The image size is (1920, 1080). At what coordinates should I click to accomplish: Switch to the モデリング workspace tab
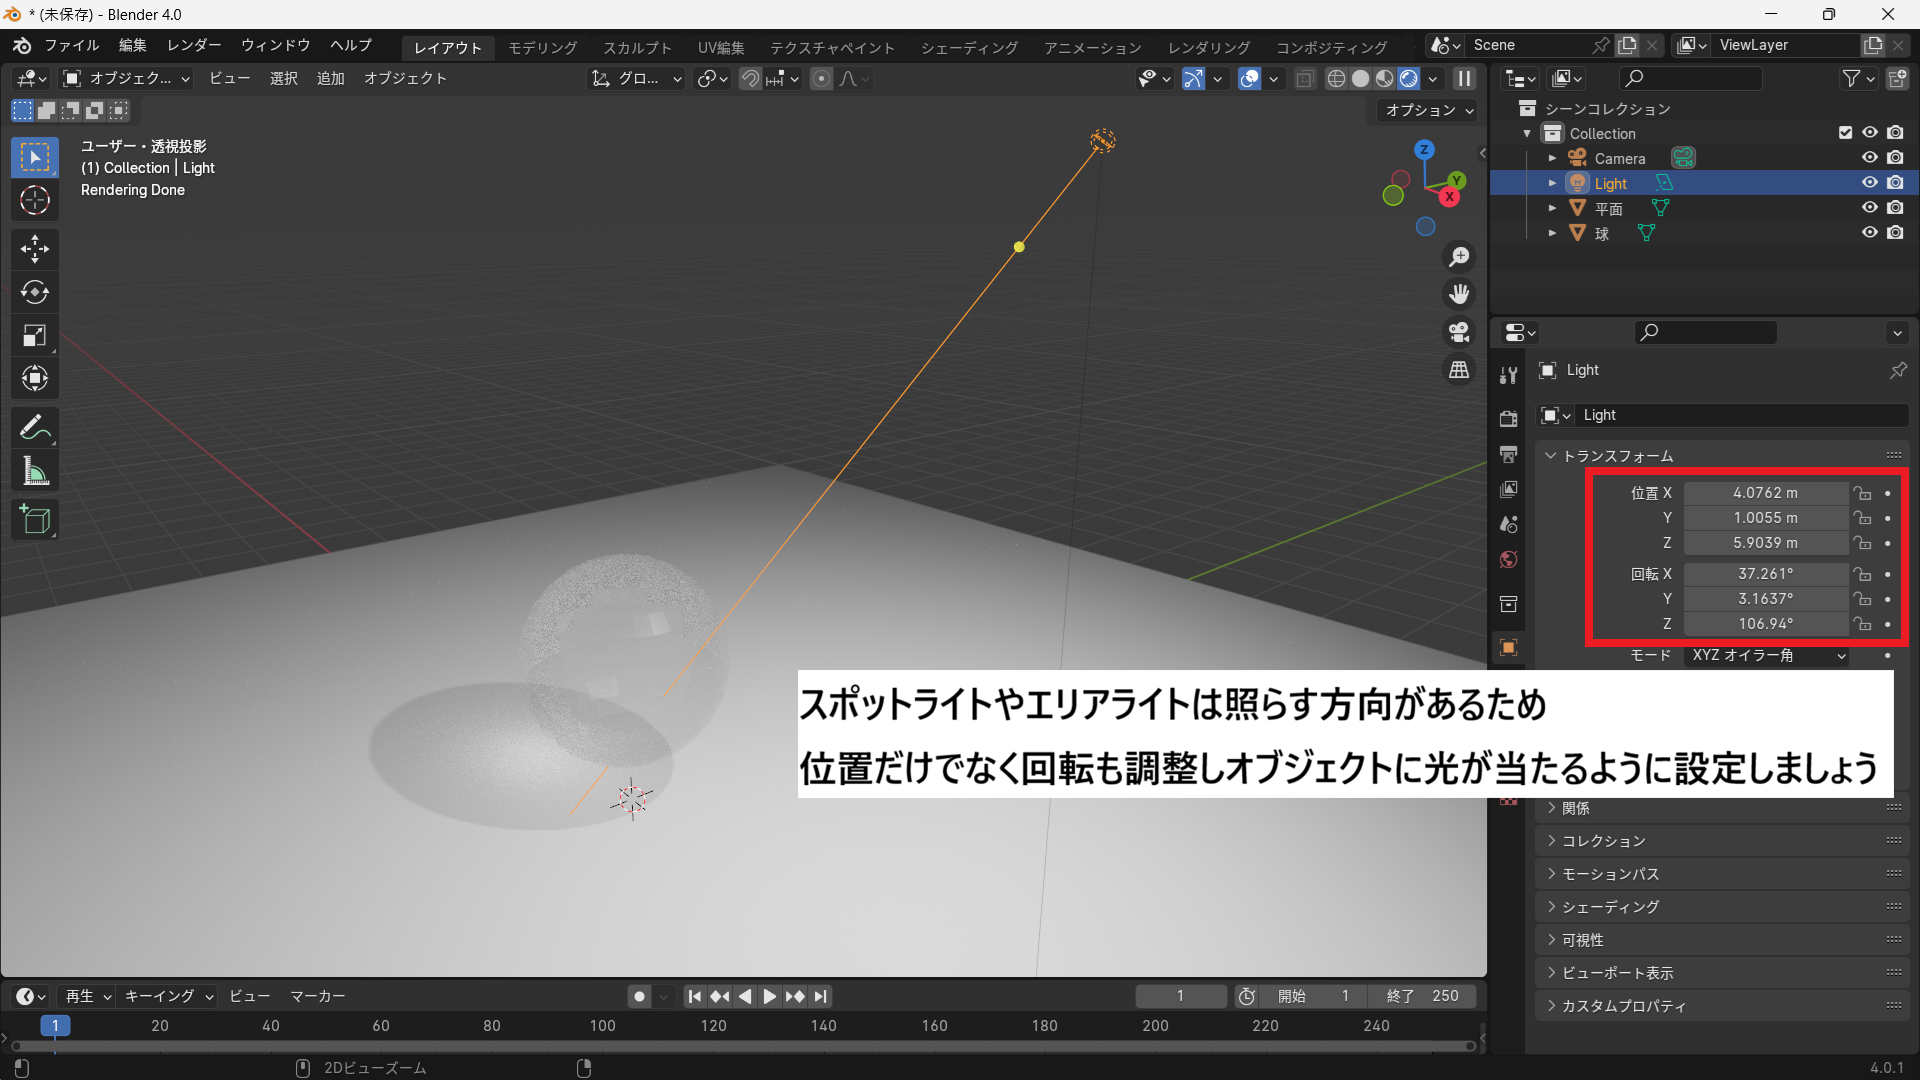point(543,47)
